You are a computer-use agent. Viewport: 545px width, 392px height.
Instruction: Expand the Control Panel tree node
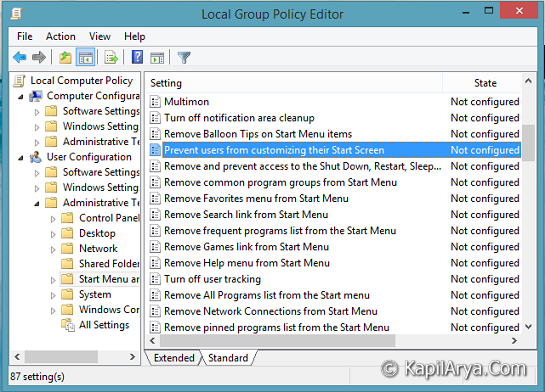point(53,219)
